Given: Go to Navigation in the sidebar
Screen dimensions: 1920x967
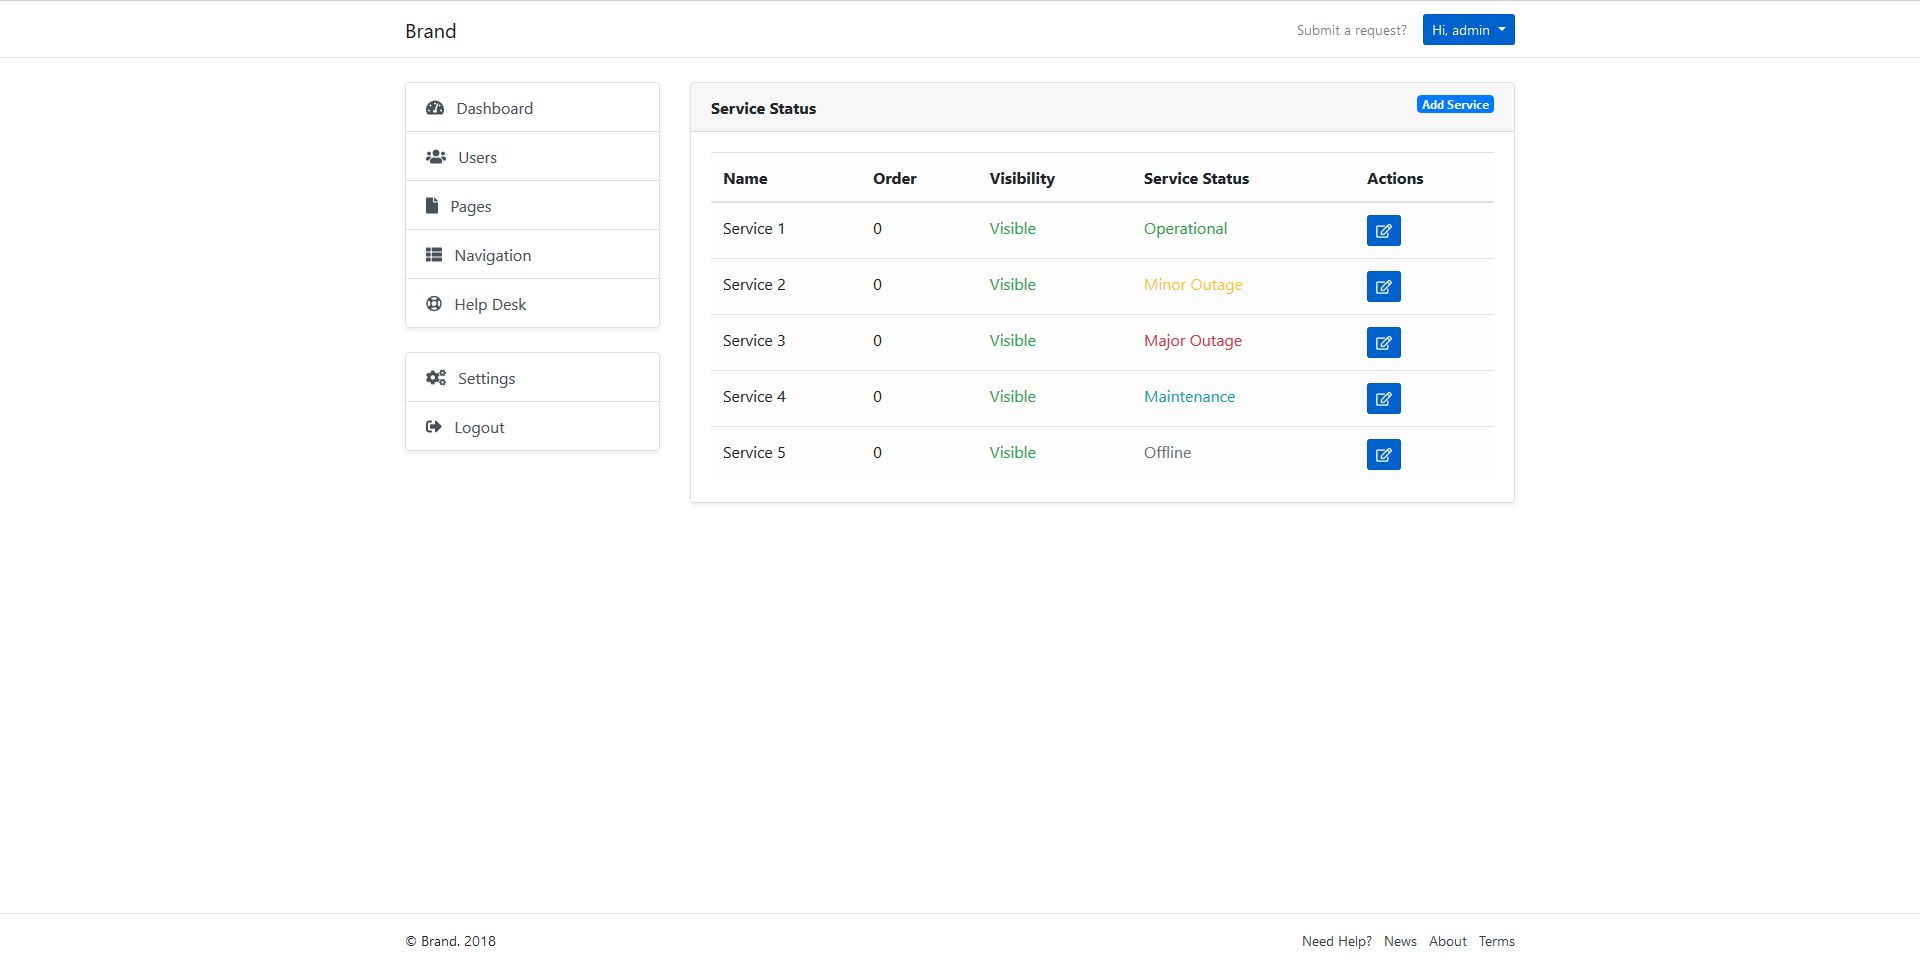Looking at the screenshot, I should 492,255.
